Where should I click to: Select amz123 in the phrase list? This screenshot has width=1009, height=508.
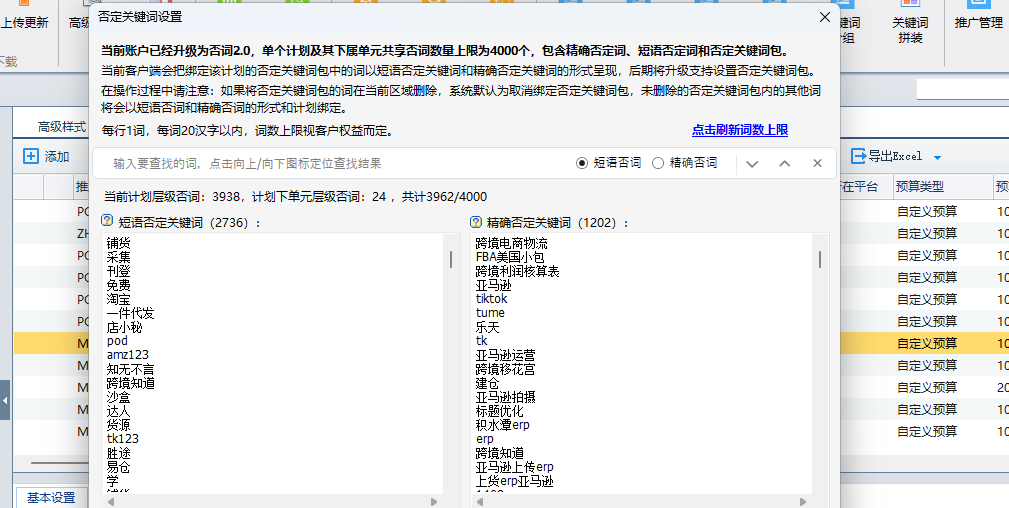127,355
